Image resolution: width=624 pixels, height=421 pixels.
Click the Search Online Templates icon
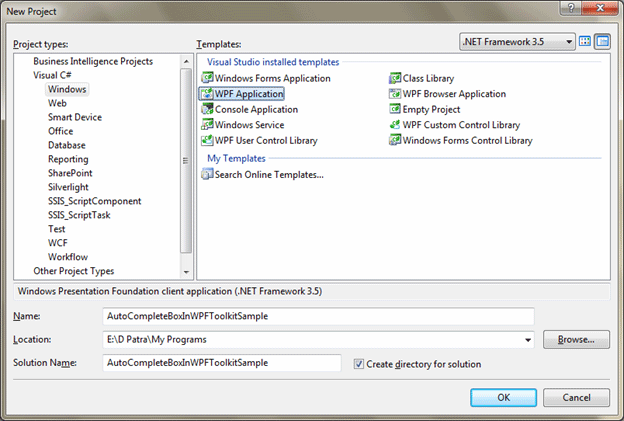(x=207, y=174)
